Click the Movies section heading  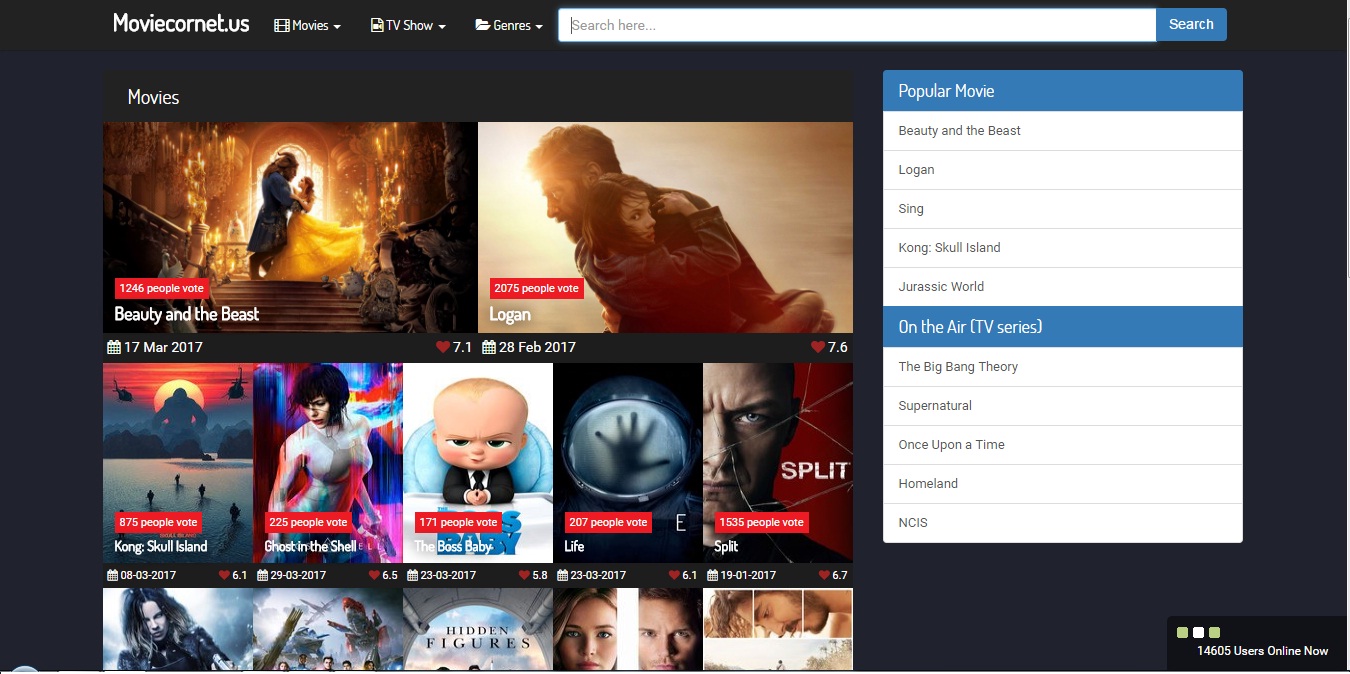click(153, 98)
